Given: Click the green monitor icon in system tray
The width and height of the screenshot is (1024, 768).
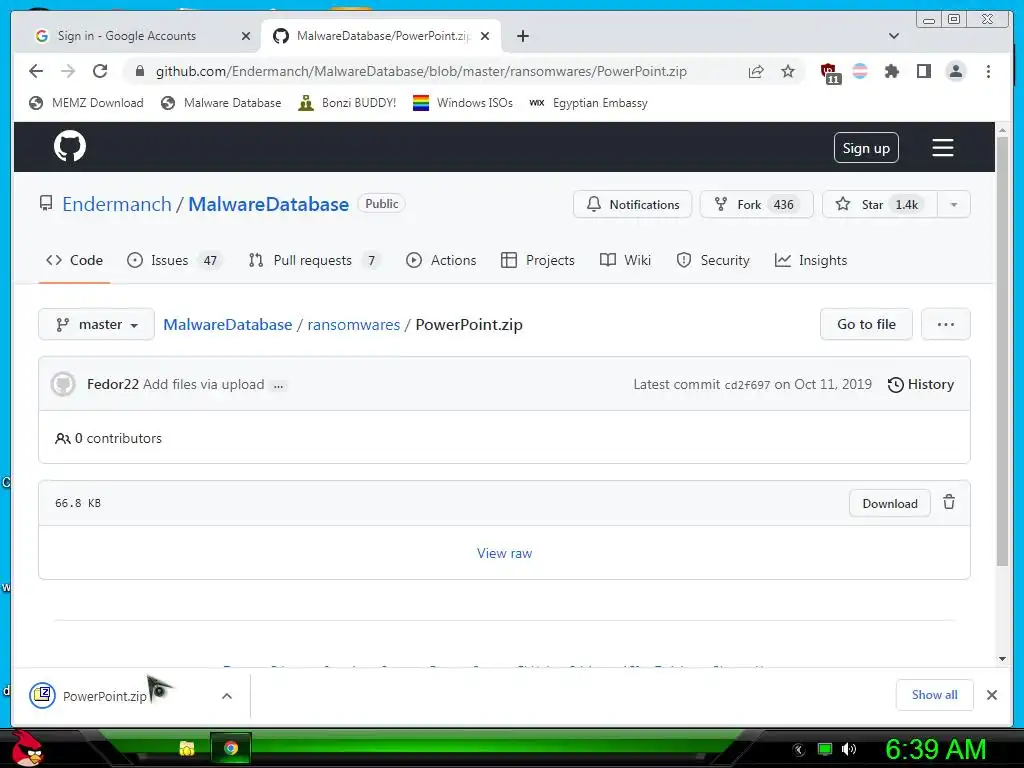Looking at the screenshot, I should [x=825, y=749].
